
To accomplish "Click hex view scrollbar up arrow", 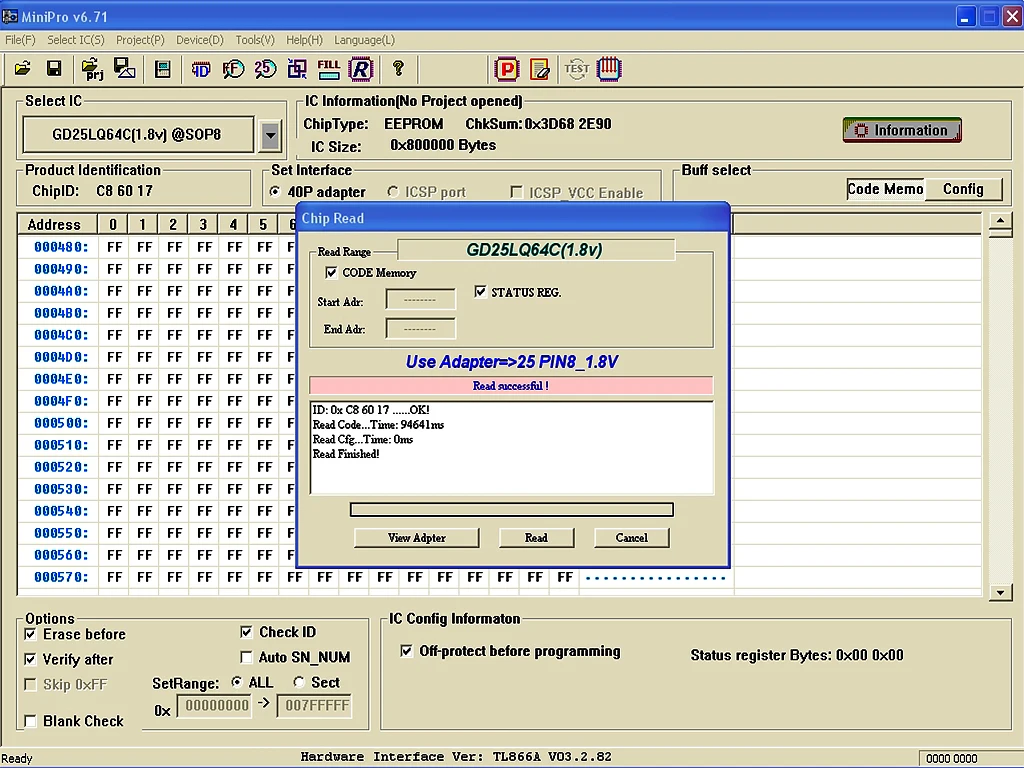I will [x=1000, y=223].
